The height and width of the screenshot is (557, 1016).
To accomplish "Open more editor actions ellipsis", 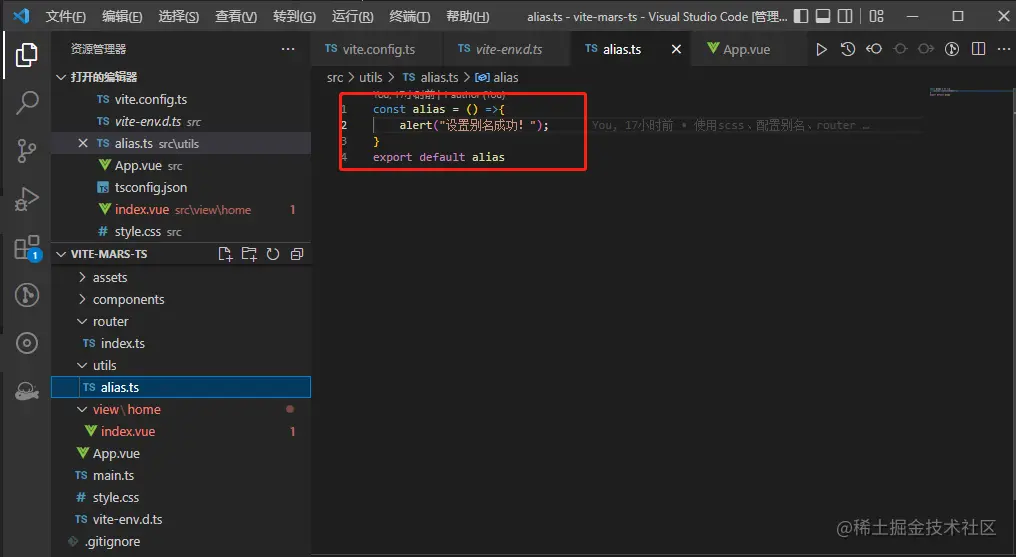I will tap(1004, 49).
